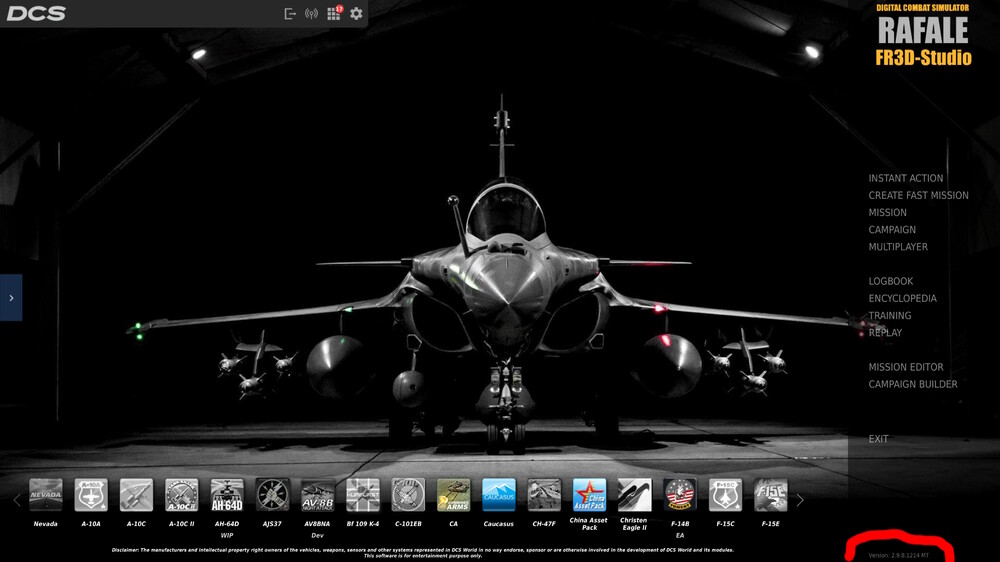Click the Rafale FR3D-Studio title logo

point(923,35)
